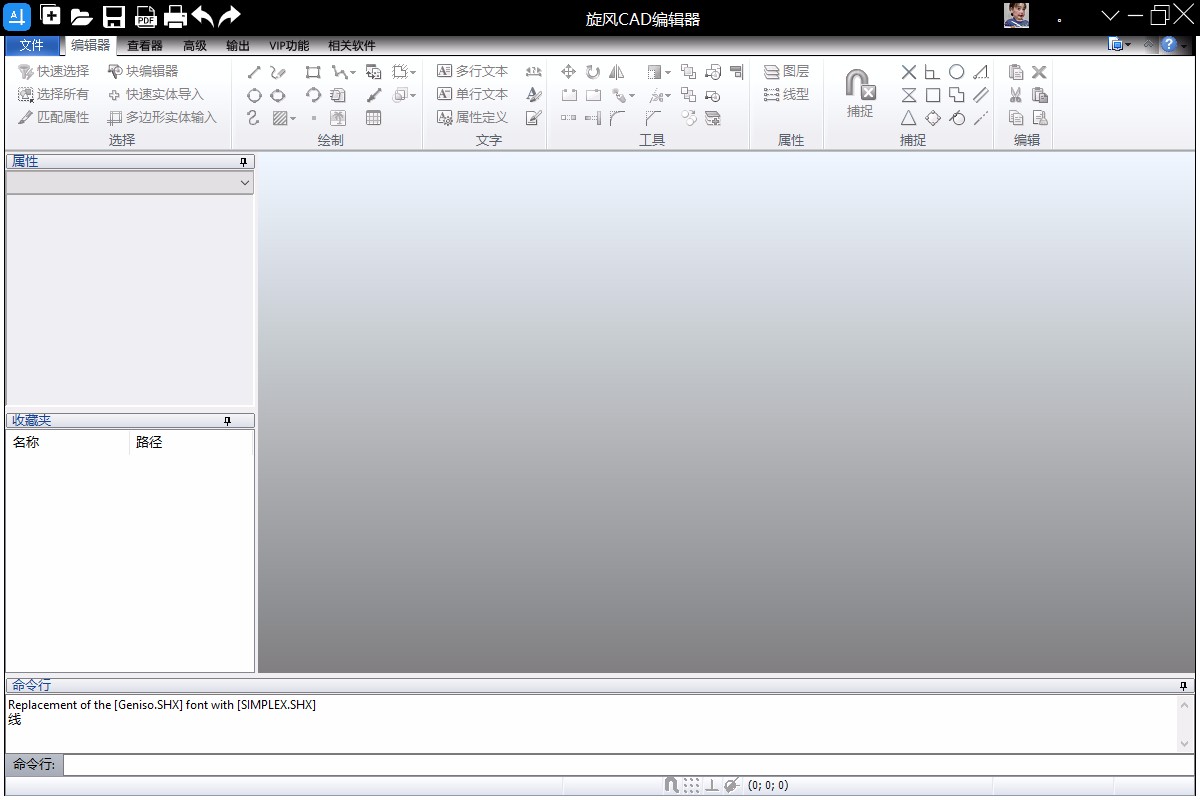Pin the 命令行 panel
The image size is (1200, 800).
tap(1185, 686)
